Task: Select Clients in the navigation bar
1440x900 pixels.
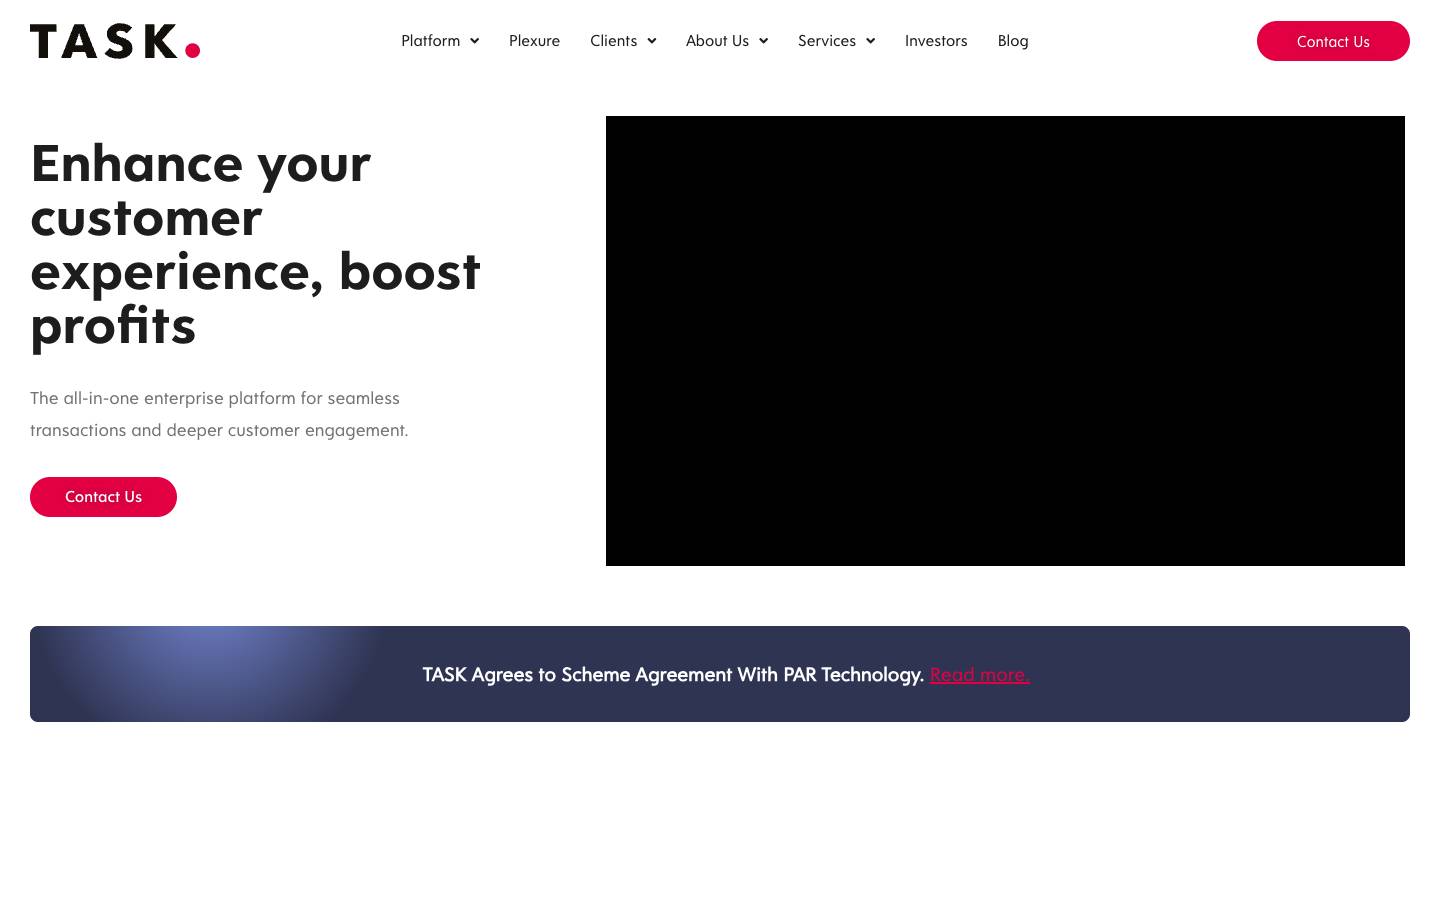Action: [x=613, y=41]
